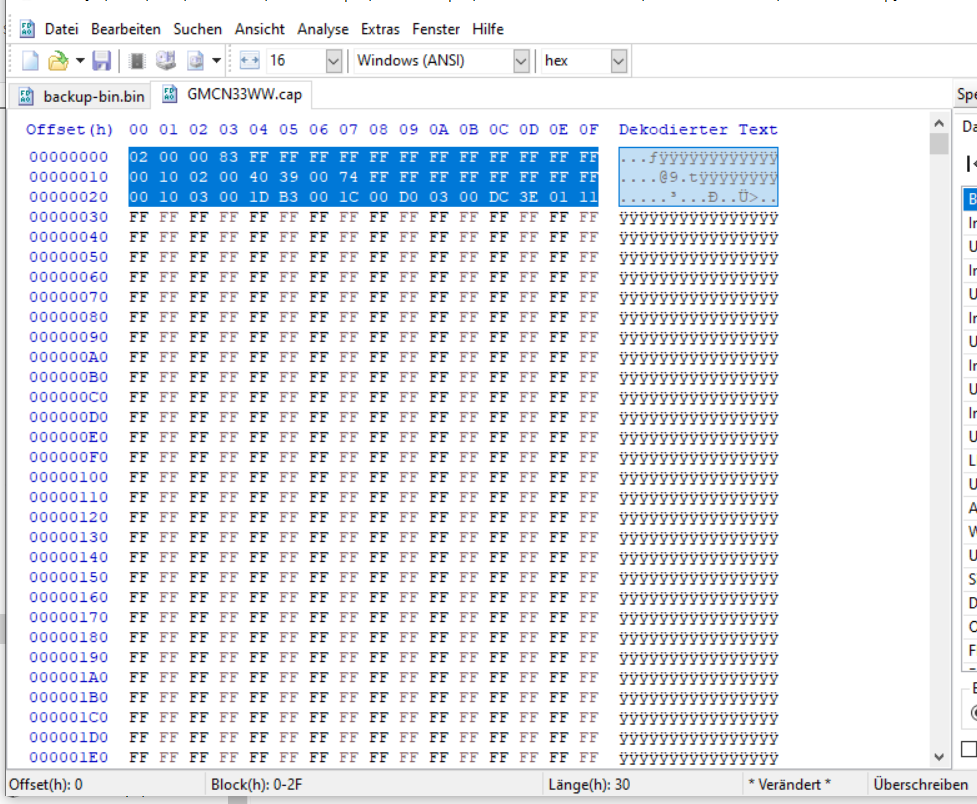Click offset row 00000010
The height and width of the screenshot is (804, 977).
click(69, 177)
